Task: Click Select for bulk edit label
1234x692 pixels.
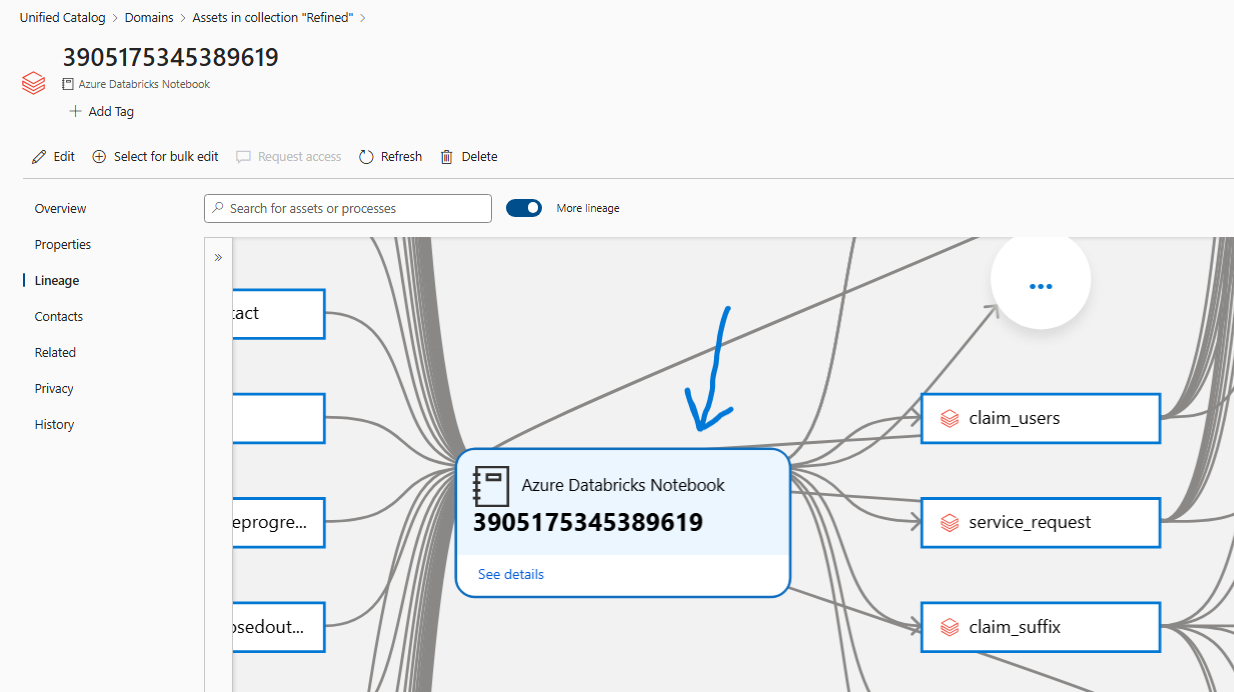Action: click(166, 157)
